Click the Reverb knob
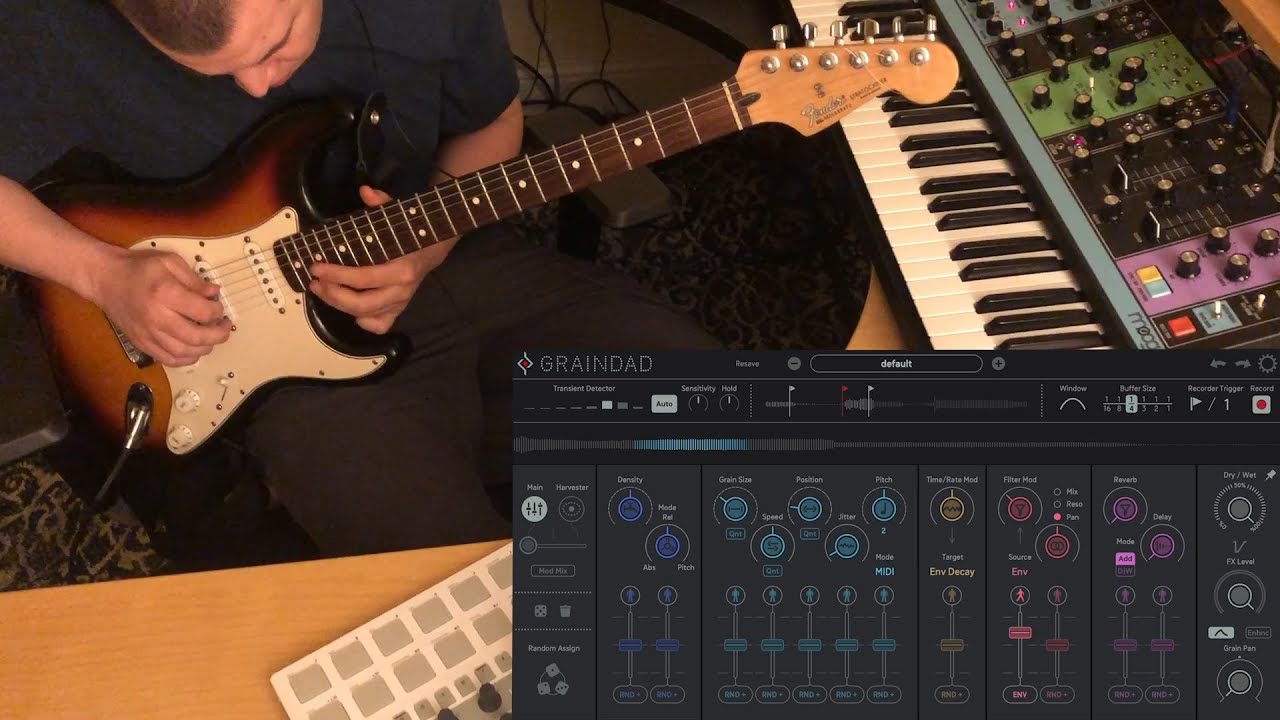This screenshot has height=720, width=1280. pos(1125,509)
